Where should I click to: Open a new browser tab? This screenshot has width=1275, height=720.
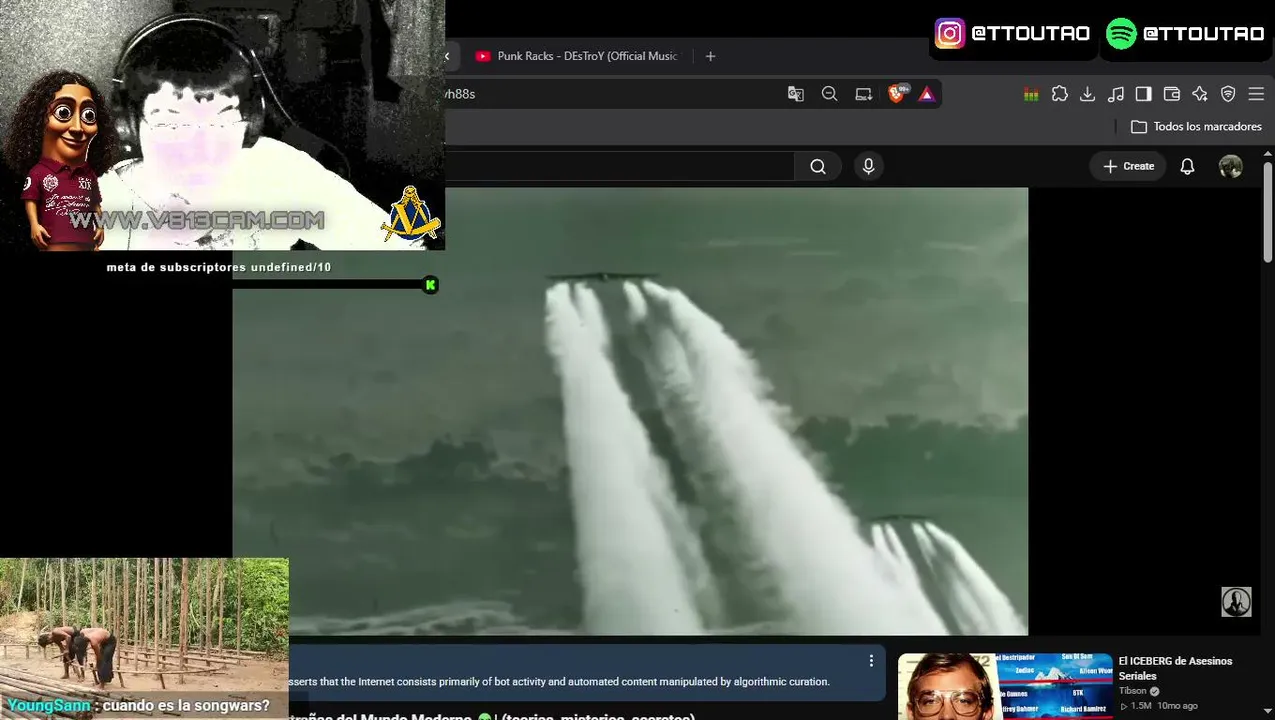710,56
